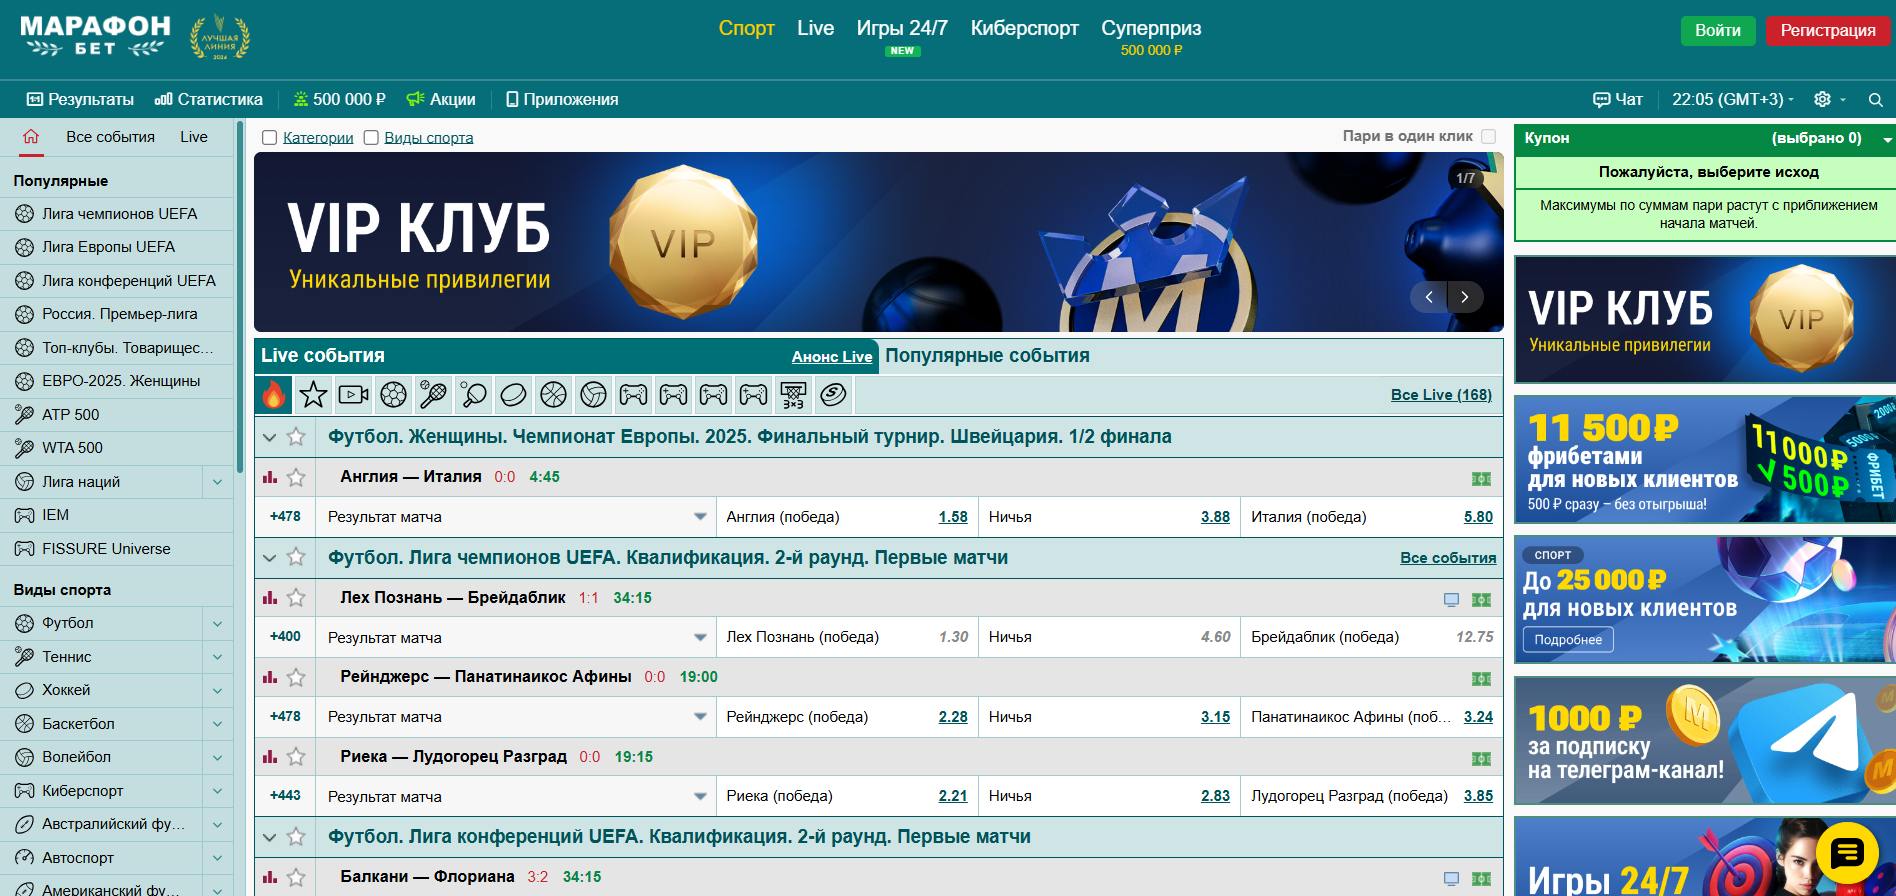Favorite the Рейнджерс — Панатинаикос star
Viewport: 1896px width, 896px height.
coord(296,677)
